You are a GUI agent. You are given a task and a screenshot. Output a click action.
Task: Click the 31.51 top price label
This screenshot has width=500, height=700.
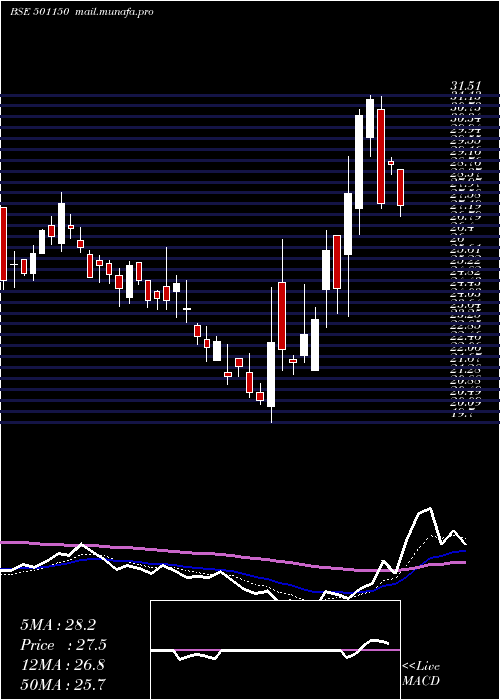(x=465, y=88)
